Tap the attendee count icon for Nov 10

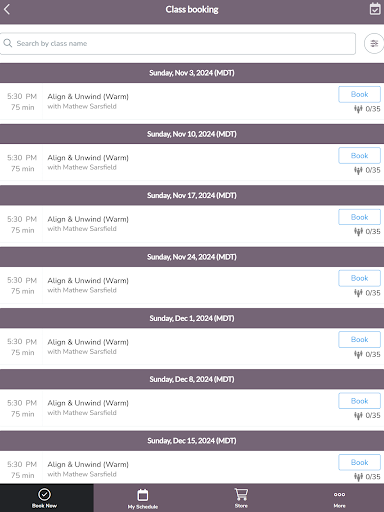click(x=358, y=170)
